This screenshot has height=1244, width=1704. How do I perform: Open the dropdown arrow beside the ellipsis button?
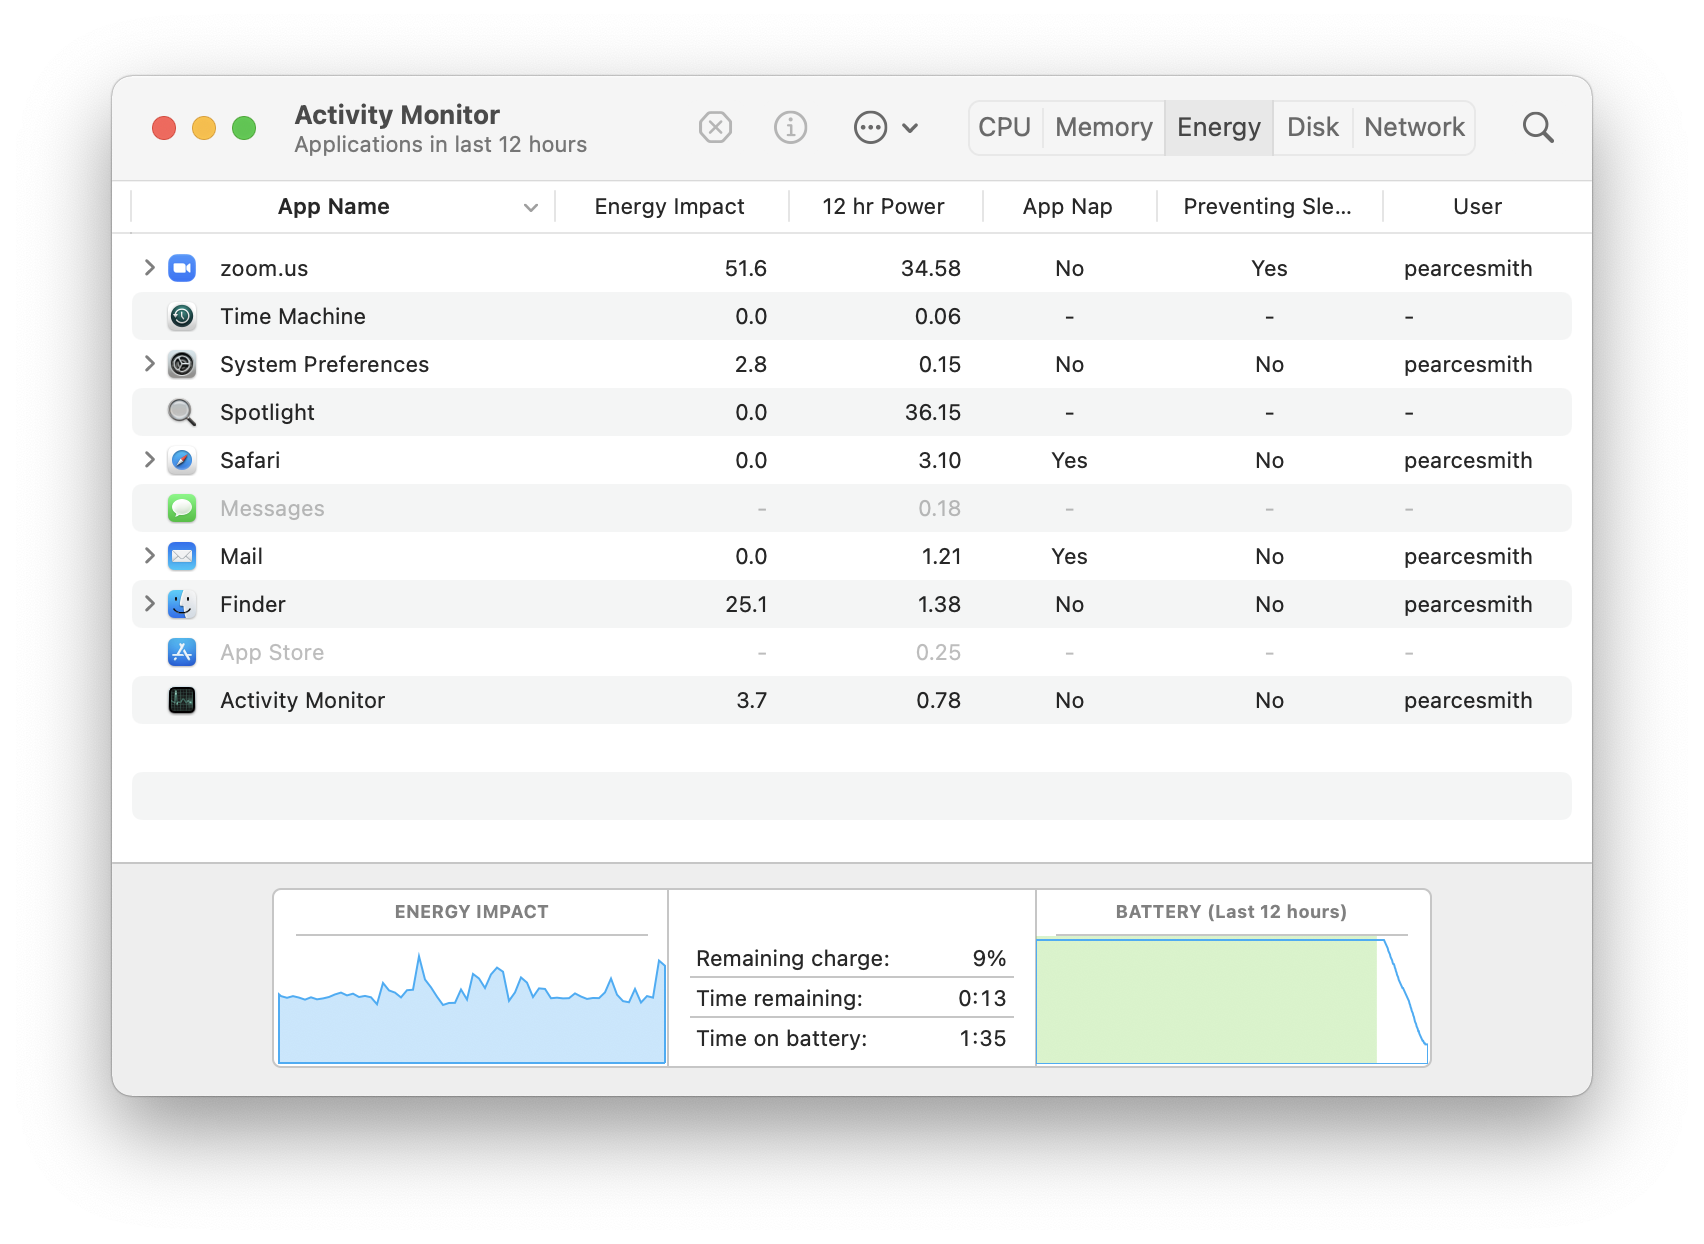(x=910, y=128)
